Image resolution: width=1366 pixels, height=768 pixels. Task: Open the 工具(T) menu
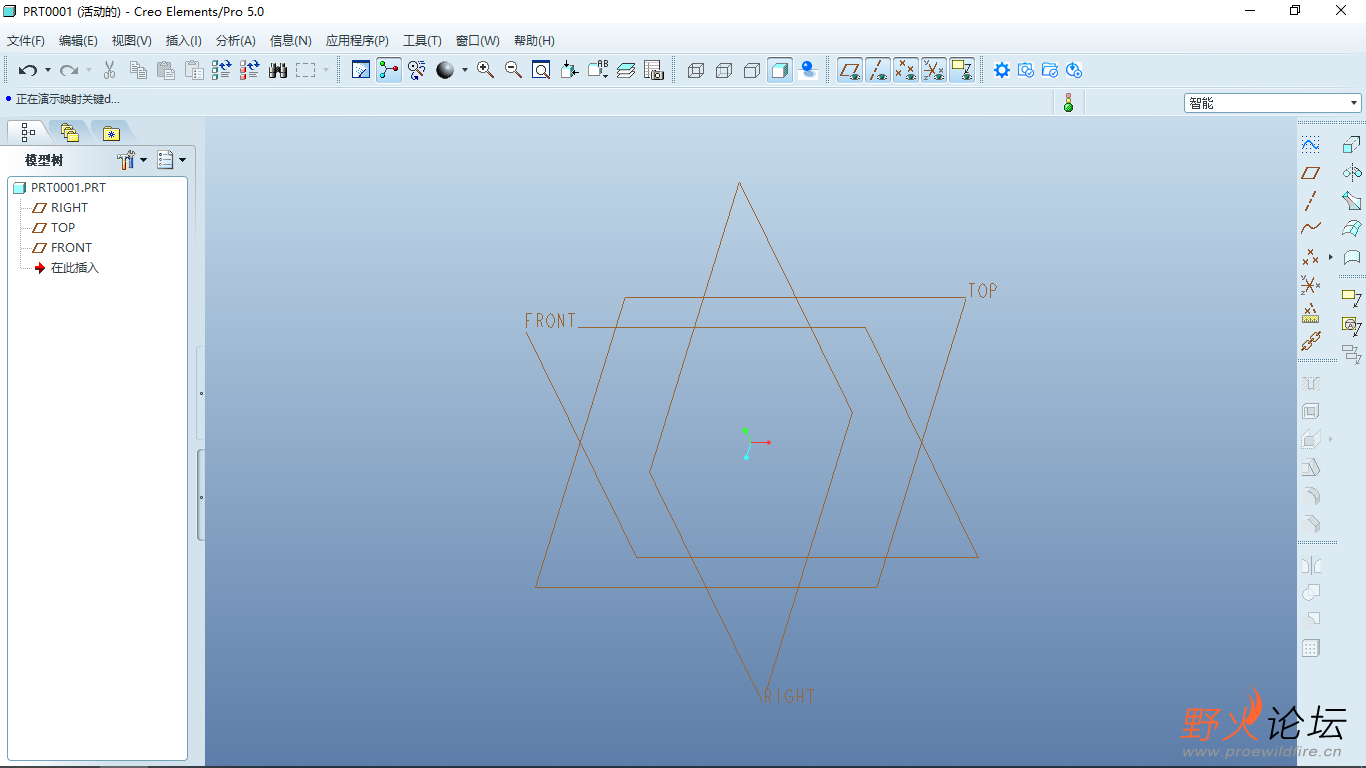pyautogui.click(x=422, y=41)
